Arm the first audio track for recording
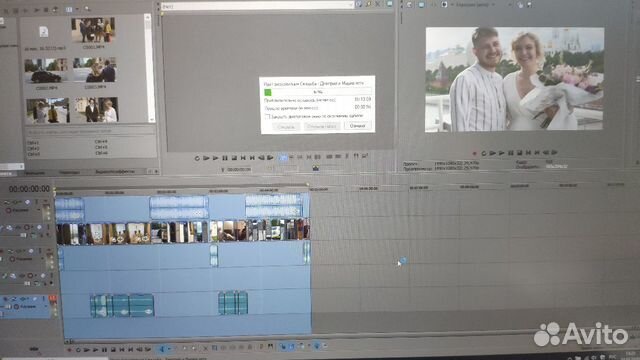This screenshot has height=360, width=640. pyautogui.click(x=9, y=210)
